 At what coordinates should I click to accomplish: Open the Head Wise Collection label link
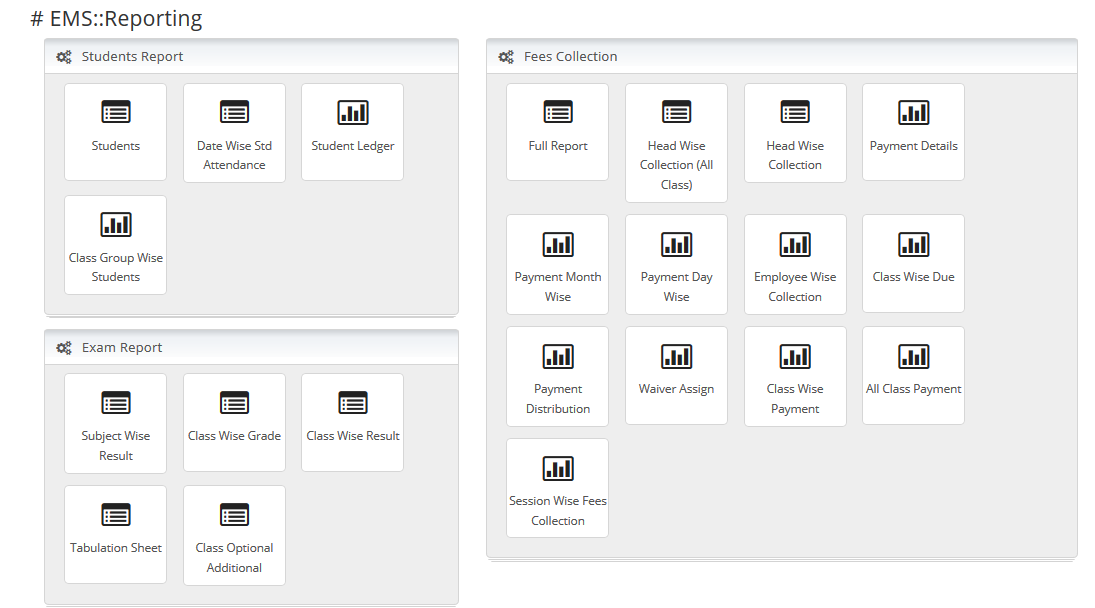click(x=795, y=155)
